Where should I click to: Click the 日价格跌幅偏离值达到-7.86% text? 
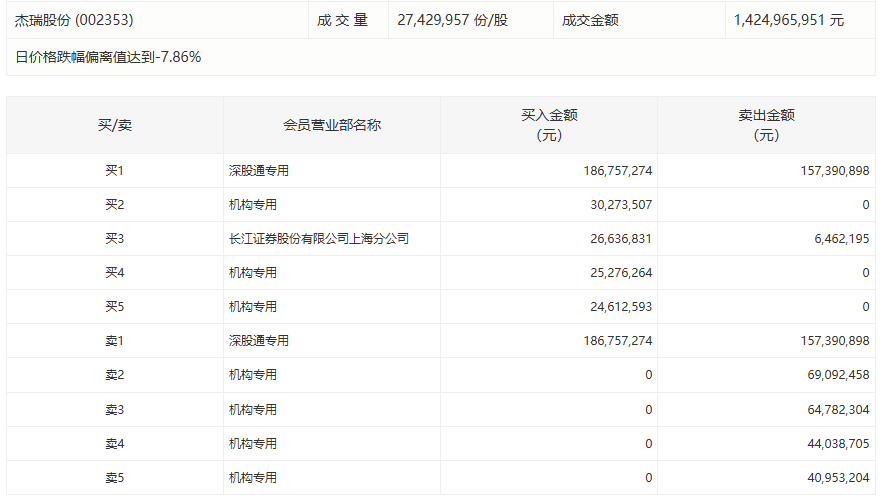pos(108,57)
